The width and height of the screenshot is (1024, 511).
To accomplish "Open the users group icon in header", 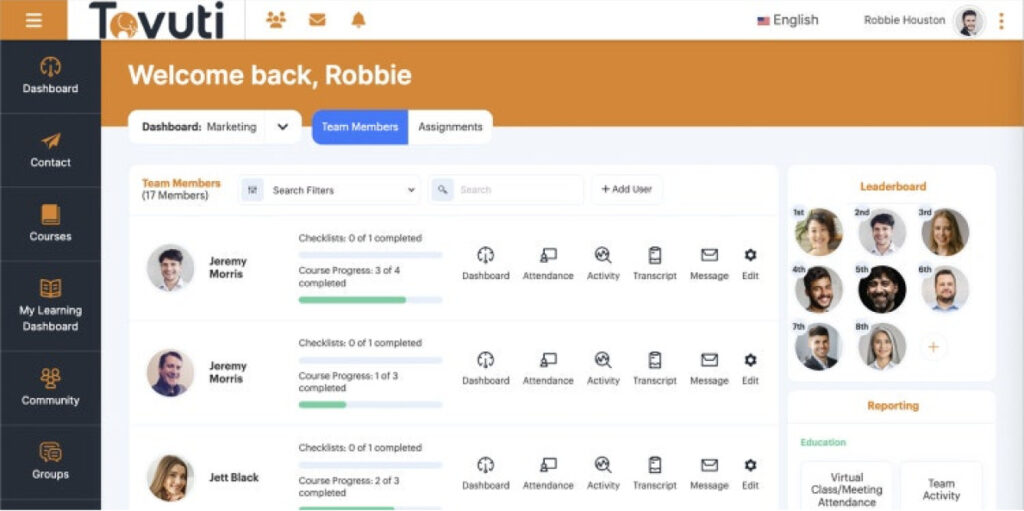I will coord(276,20).
